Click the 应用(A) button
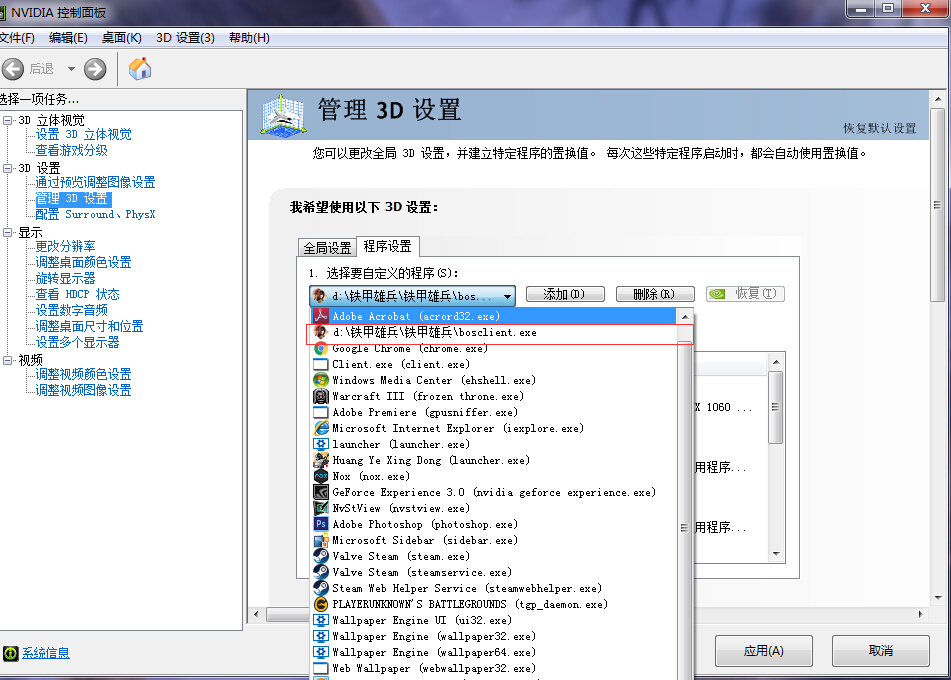 click(764, 651)
